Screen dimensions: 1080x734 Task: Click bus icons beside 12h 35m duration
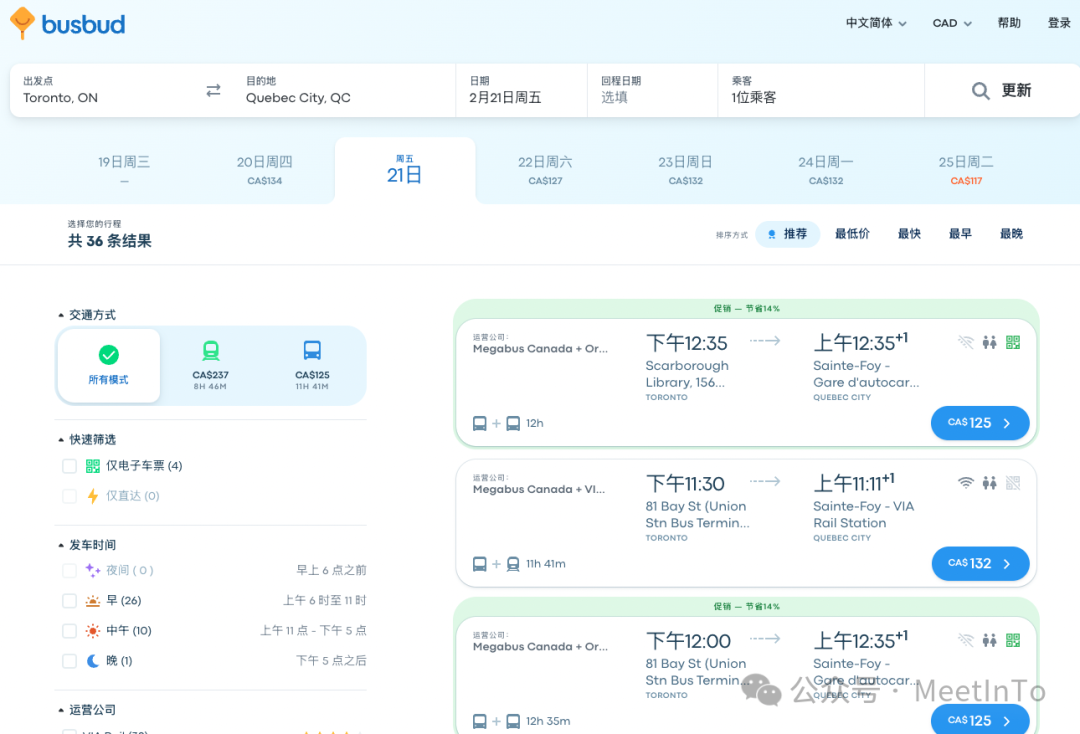497,721
